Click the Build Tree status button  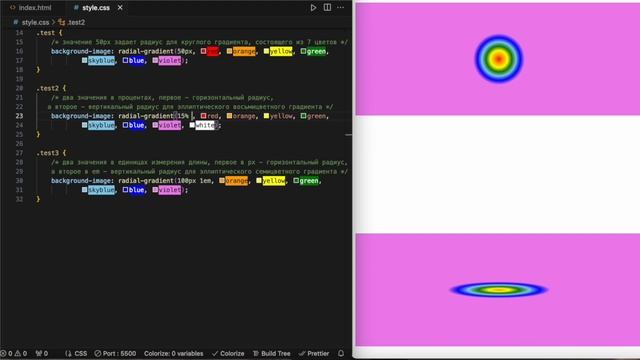click(271, 353)
